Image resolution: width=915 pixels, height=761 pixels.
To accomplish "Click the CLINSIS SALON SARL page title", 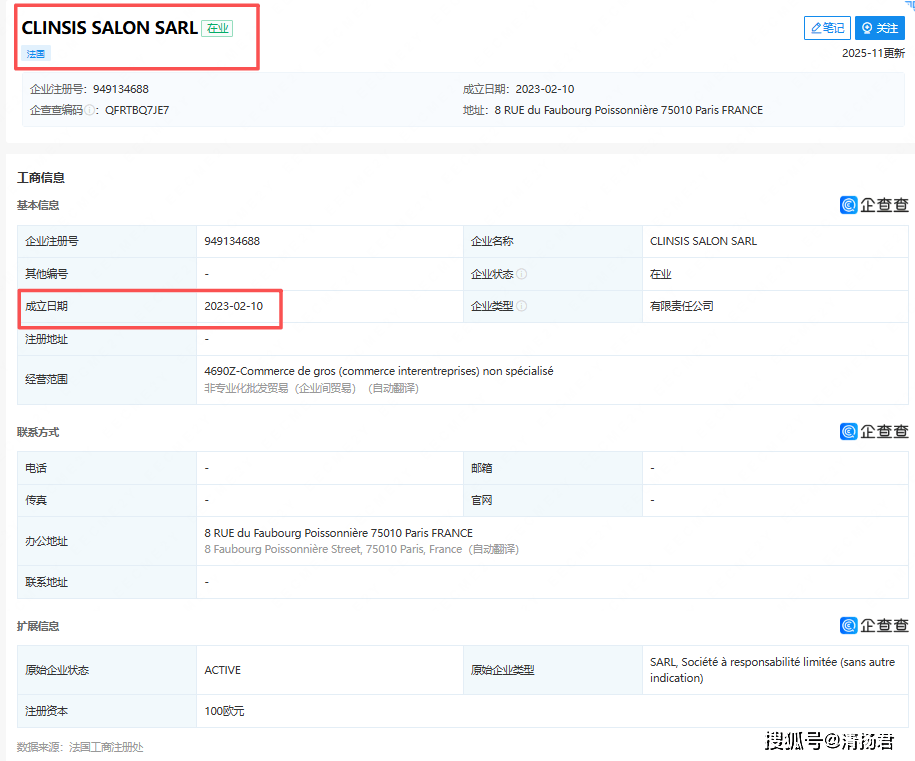I will (x=109, y=28).
